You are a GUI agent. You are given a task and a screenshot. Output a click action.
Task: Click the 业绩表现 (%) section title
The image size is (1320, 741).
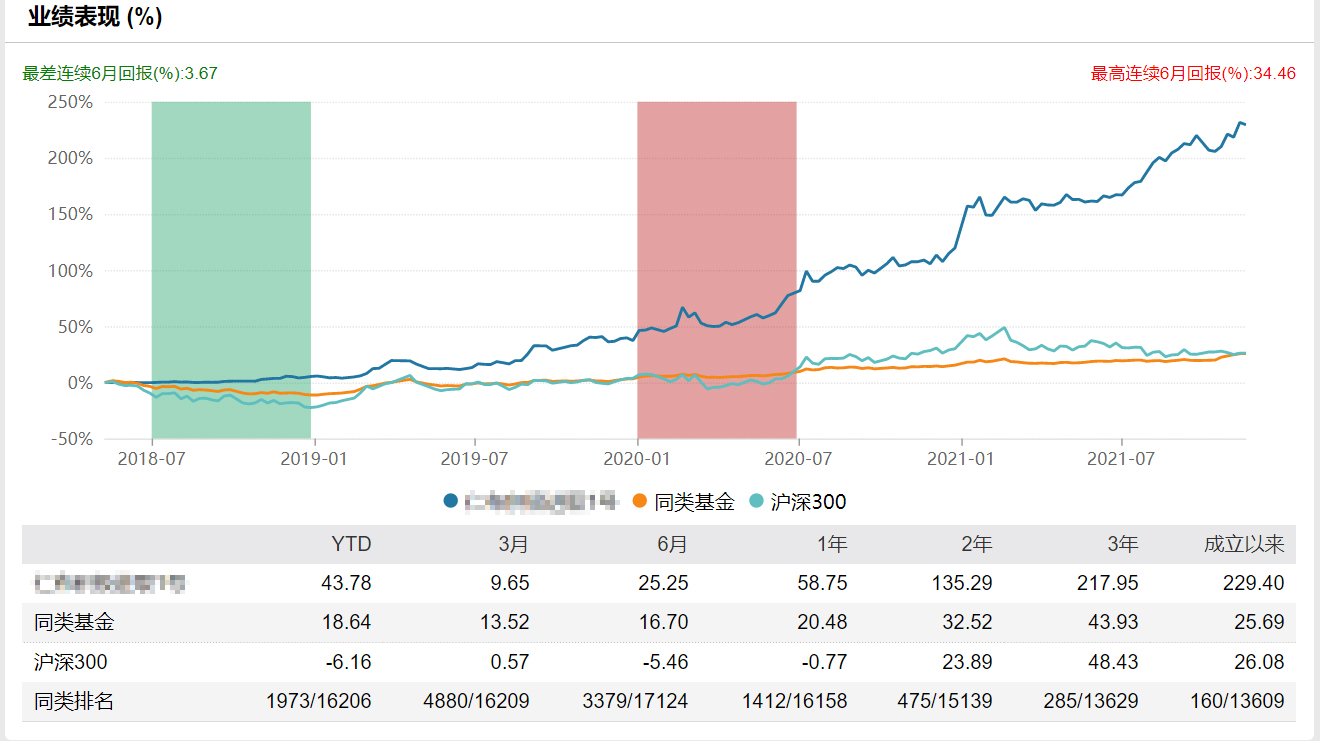click(x=95, y=17)
